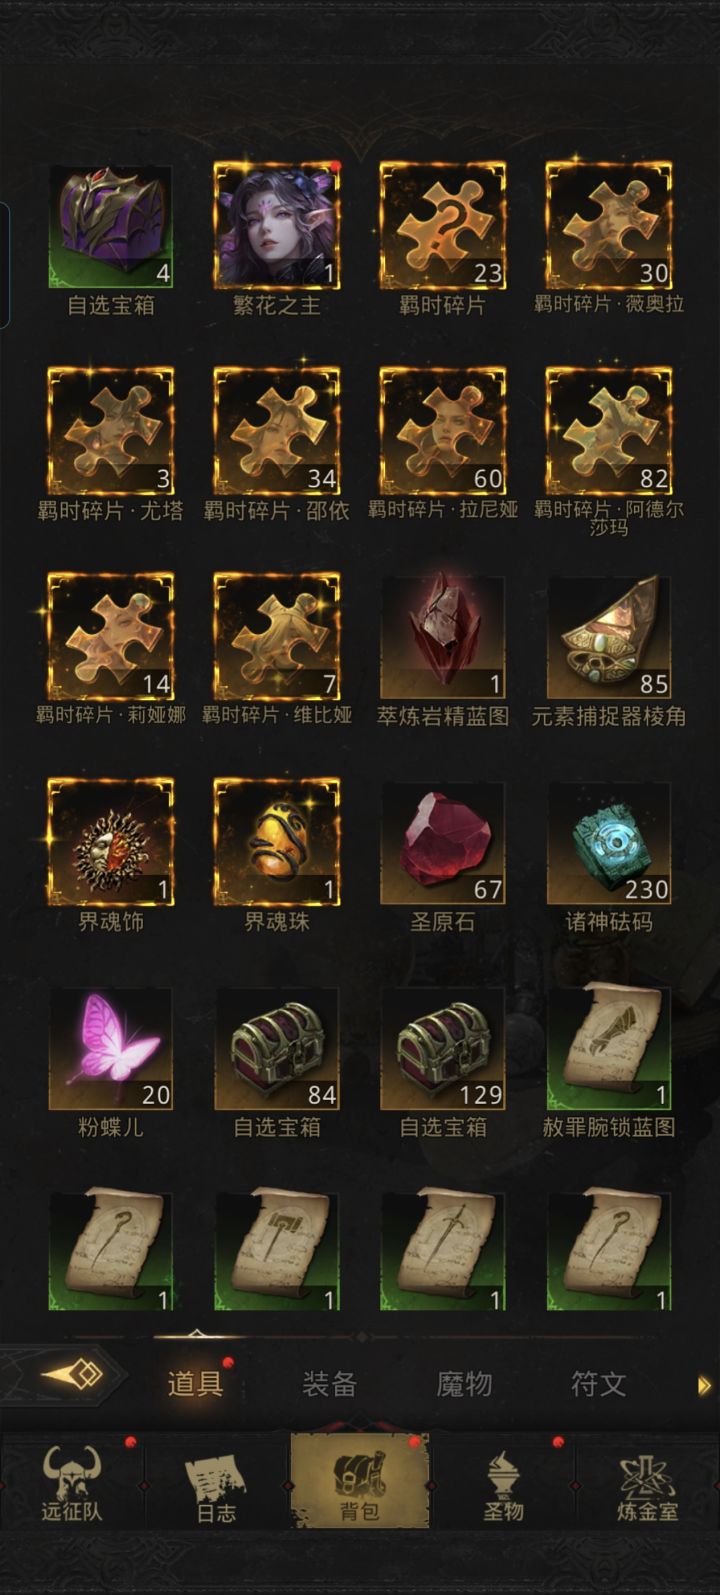Open the 繁花之主 character portrait item
The height and width of the screenshot is (1595, 720).
[277, 226]
